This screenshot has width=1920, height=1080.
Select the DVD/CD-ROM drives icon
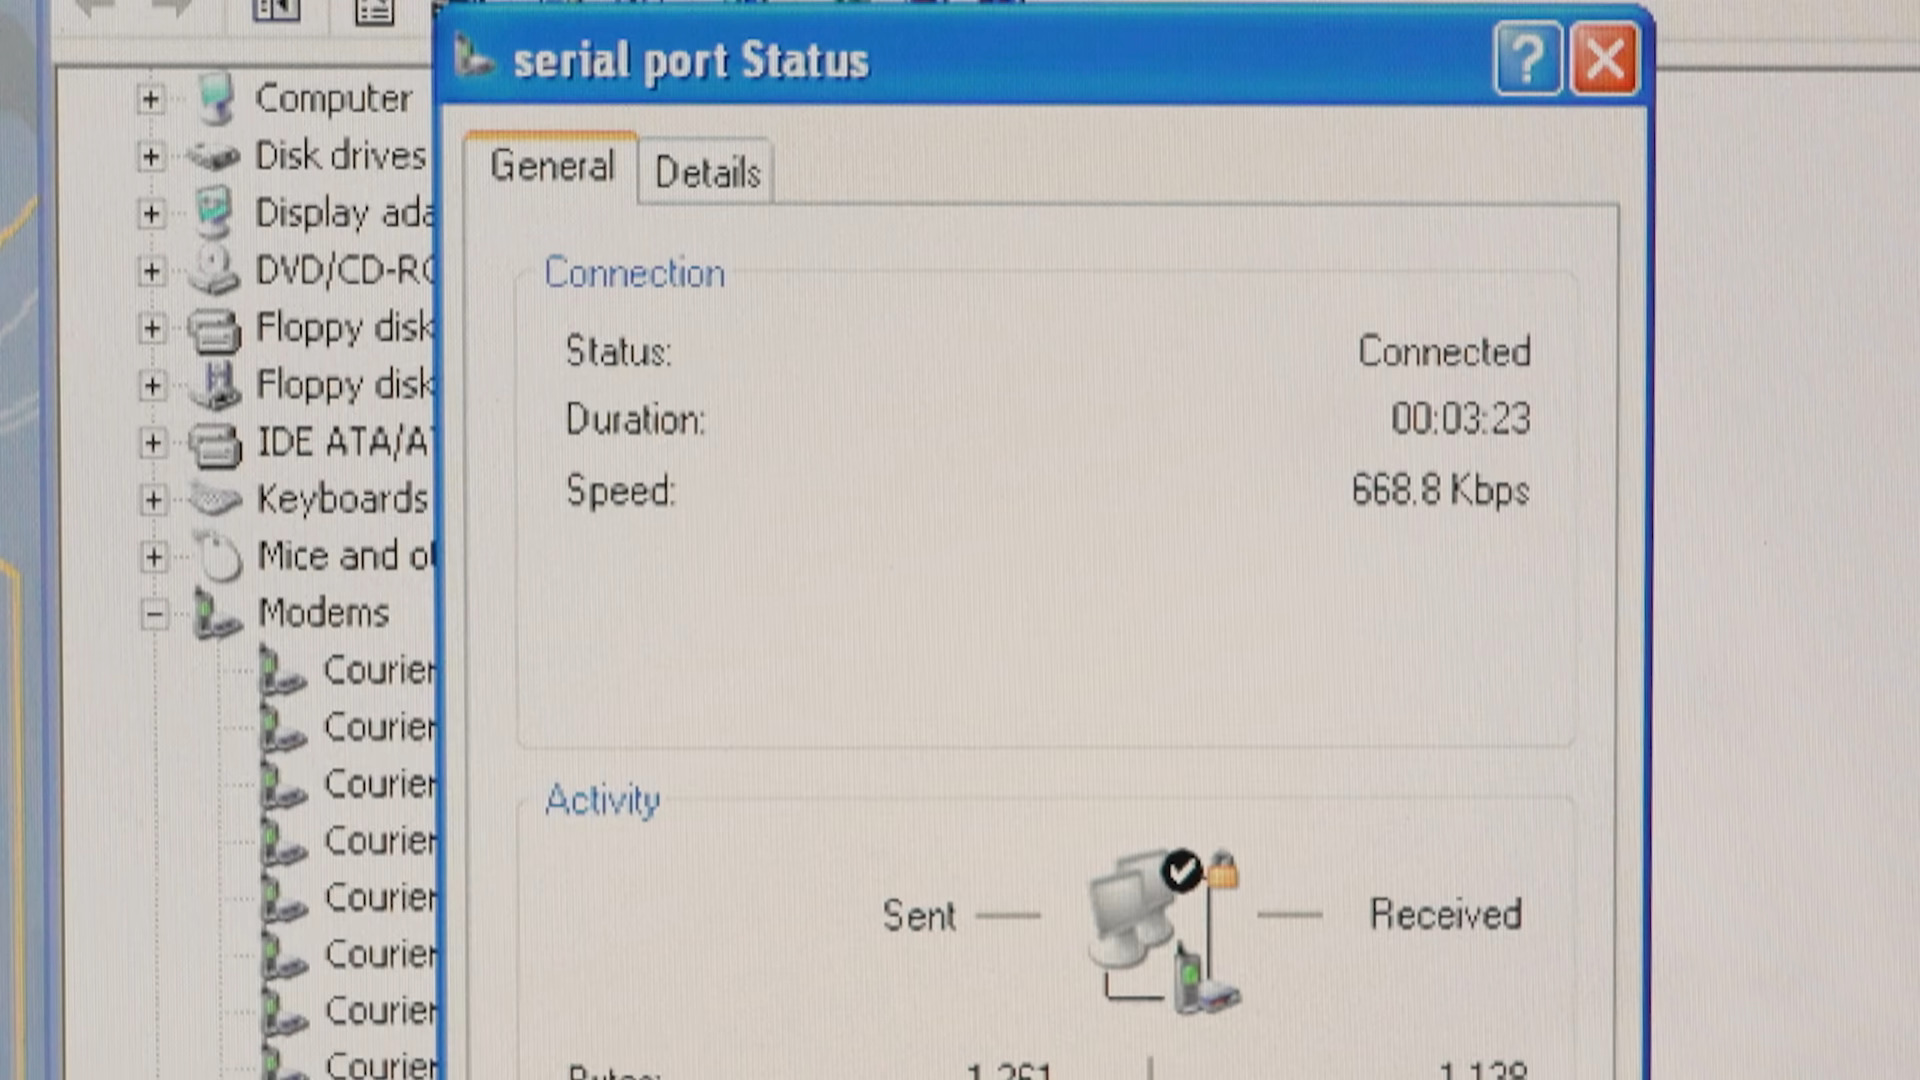[213, 268]
